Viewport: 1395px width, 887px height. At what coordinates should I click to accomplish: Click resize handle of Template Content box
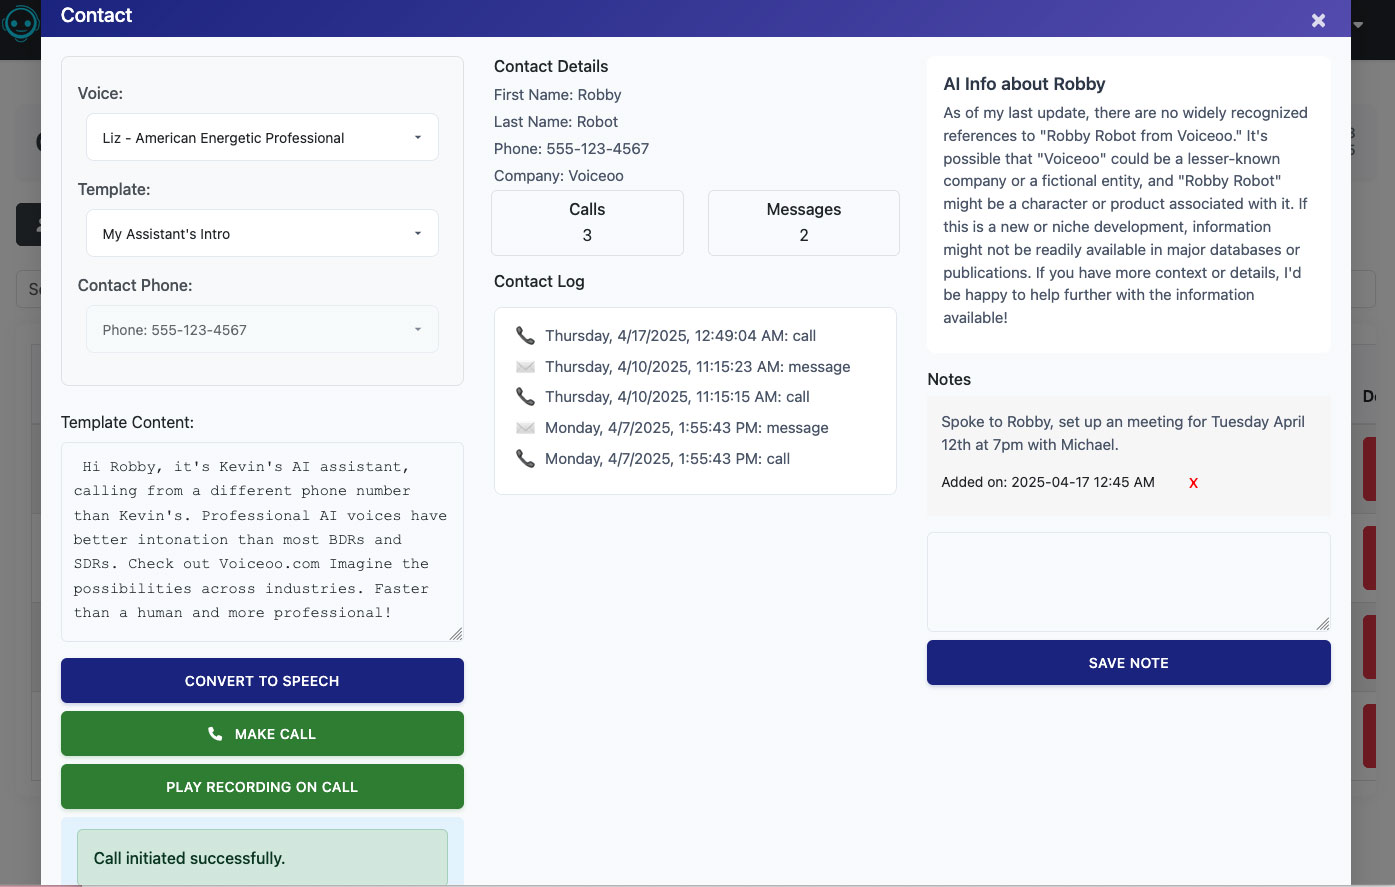(456, 633)
